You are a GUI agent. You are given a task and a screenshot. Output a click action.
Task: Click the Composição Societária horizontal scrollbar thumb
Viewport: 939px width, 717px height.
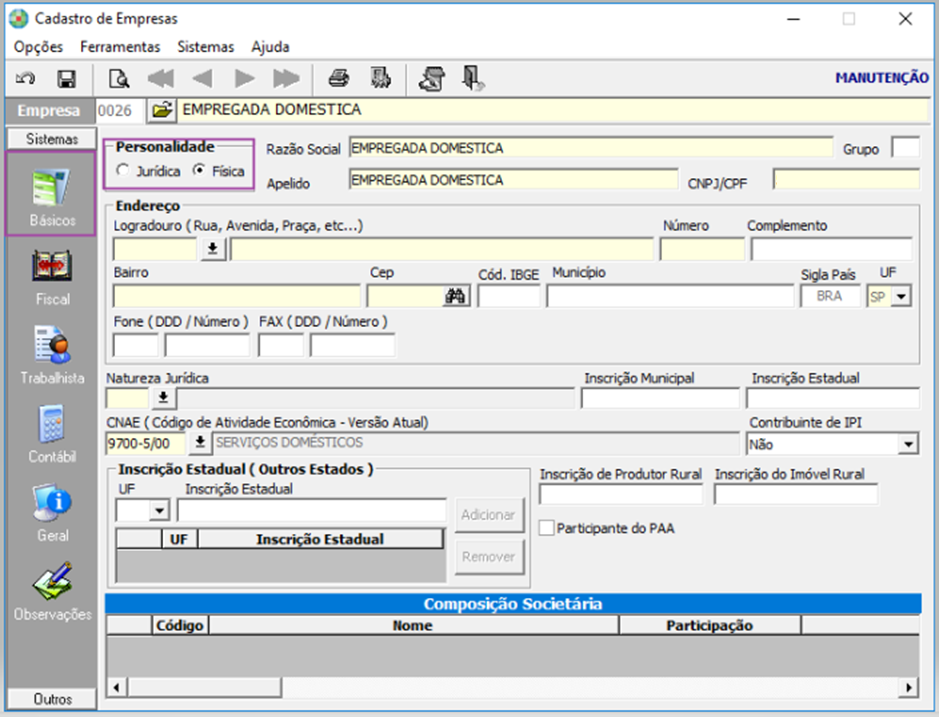(204, 687)
